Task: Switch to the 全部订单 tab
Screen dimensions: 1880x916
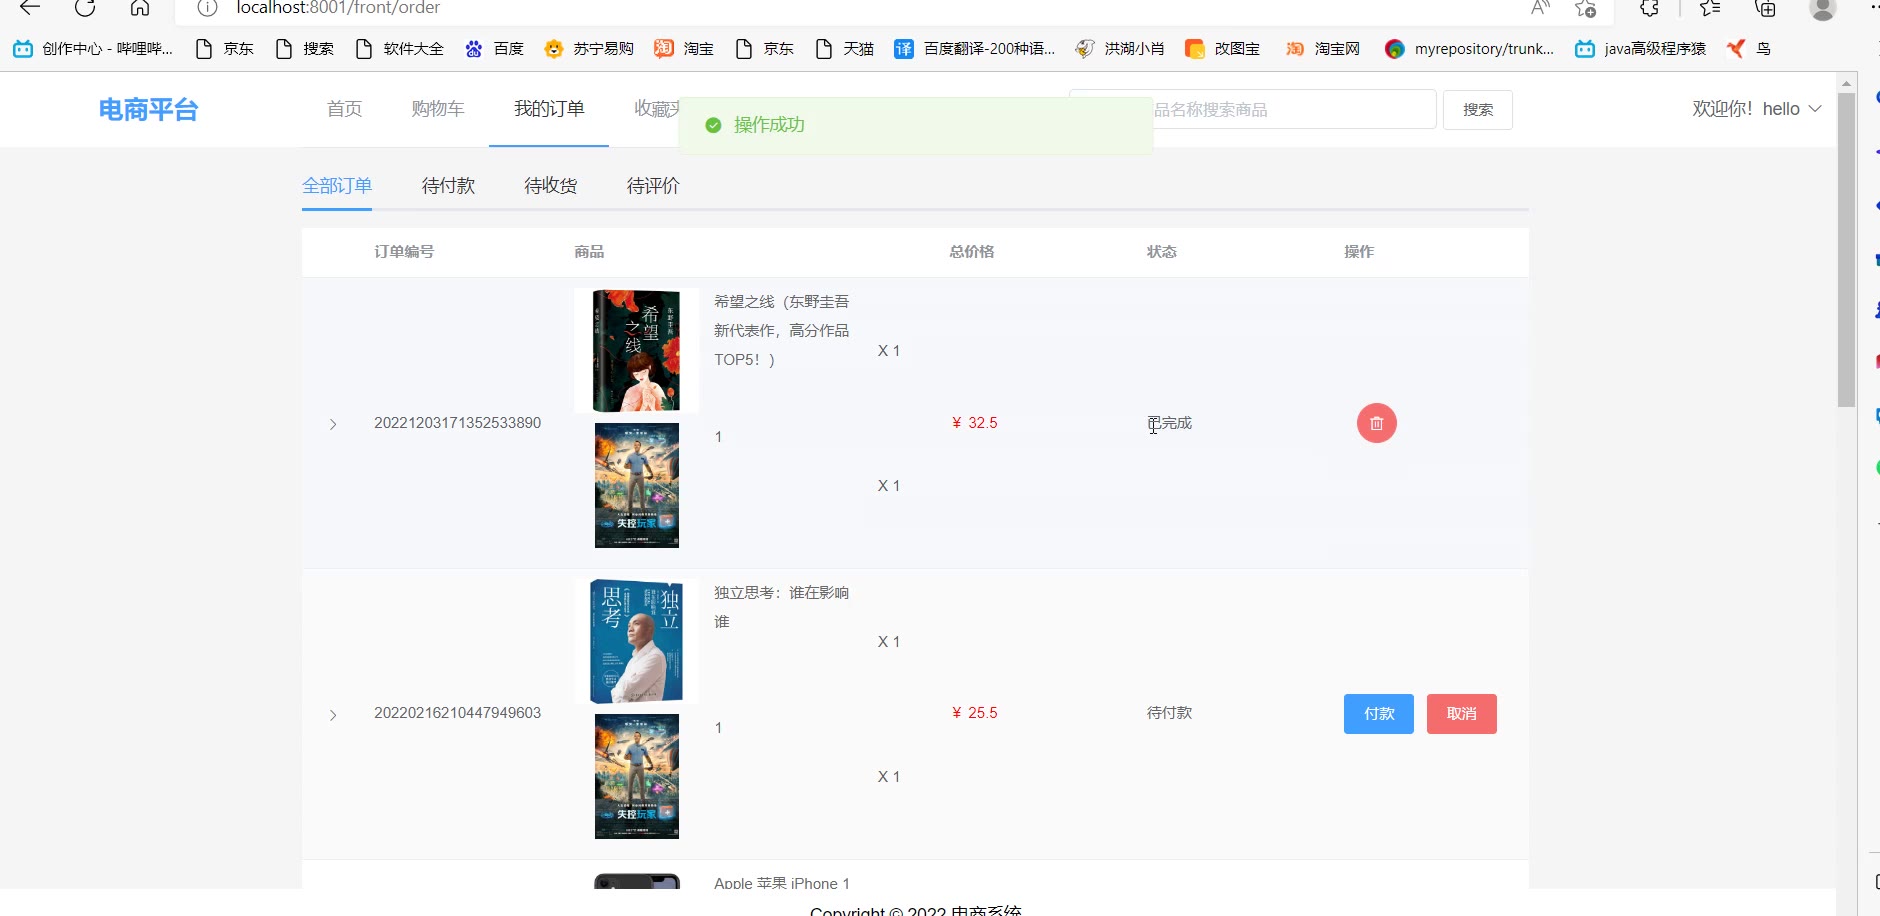Action: 337,186
